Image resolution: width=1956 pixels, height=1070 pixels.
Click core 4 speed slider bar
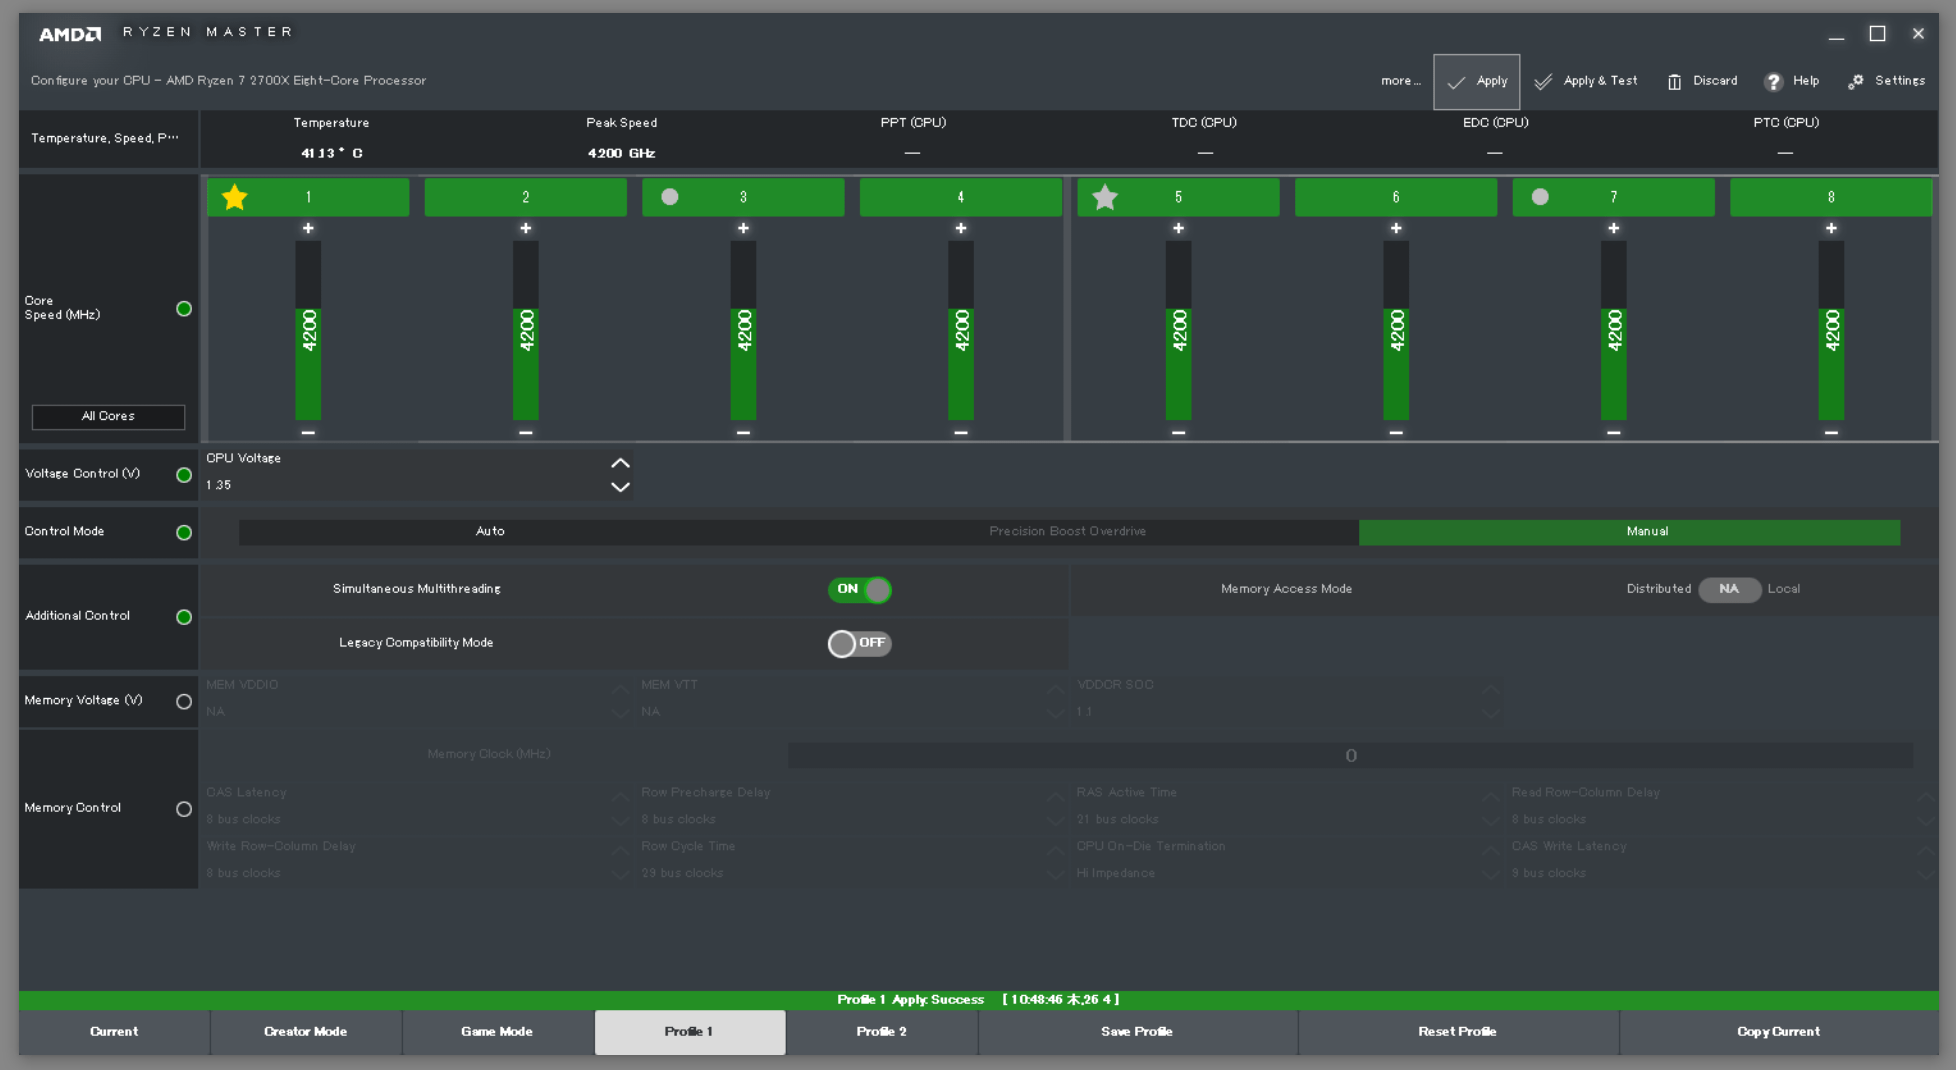(960, 330)
